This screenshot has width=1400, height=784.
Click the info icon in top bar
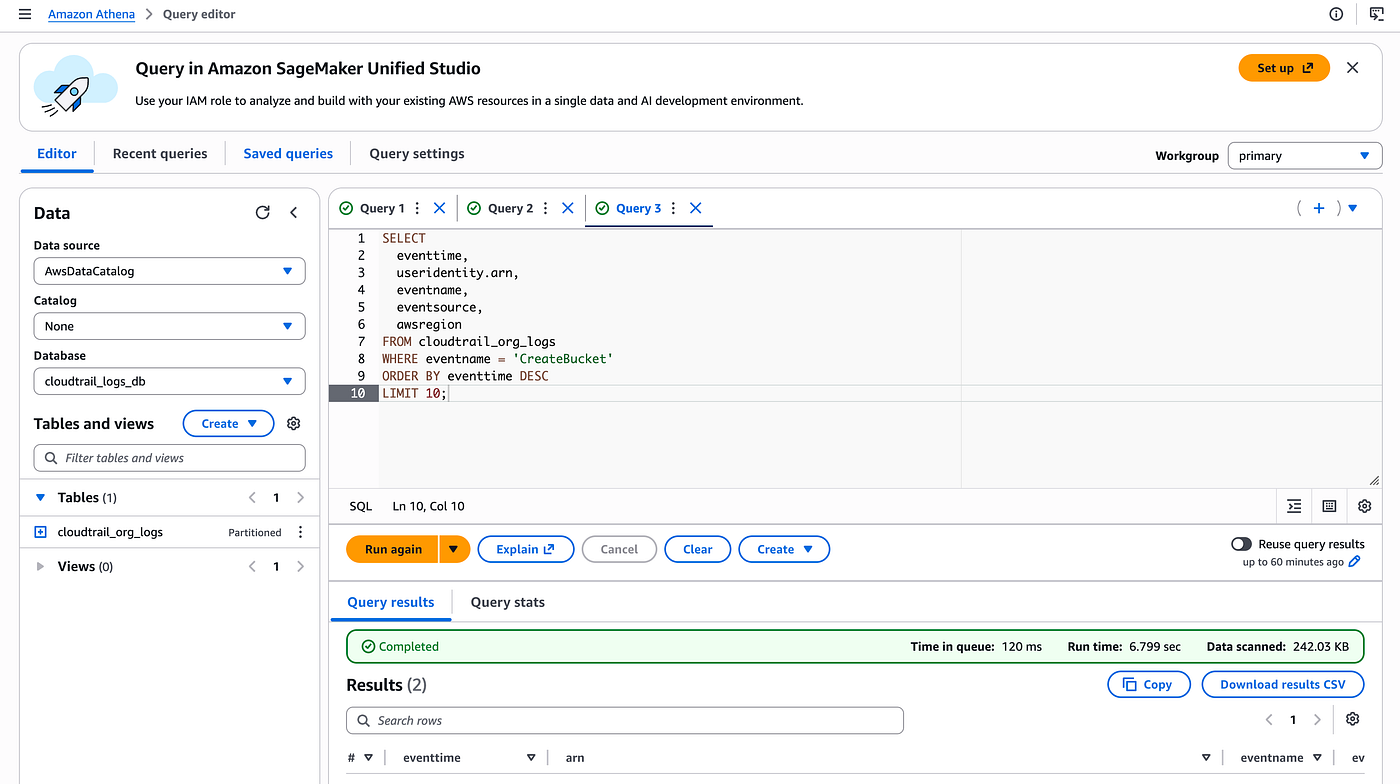(x=1336, y=14)
